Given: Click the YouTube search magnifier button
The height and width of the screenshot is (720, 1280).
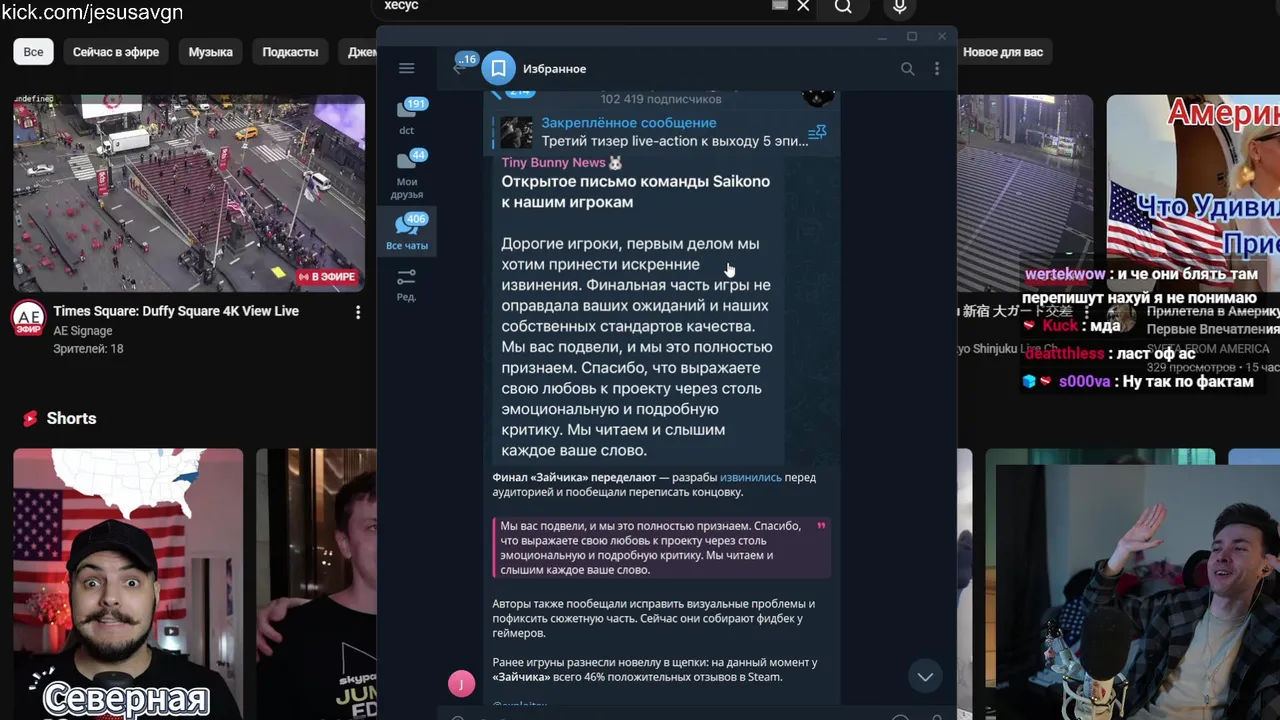Looking at the screenshot, I should click(x=843, y=7).
